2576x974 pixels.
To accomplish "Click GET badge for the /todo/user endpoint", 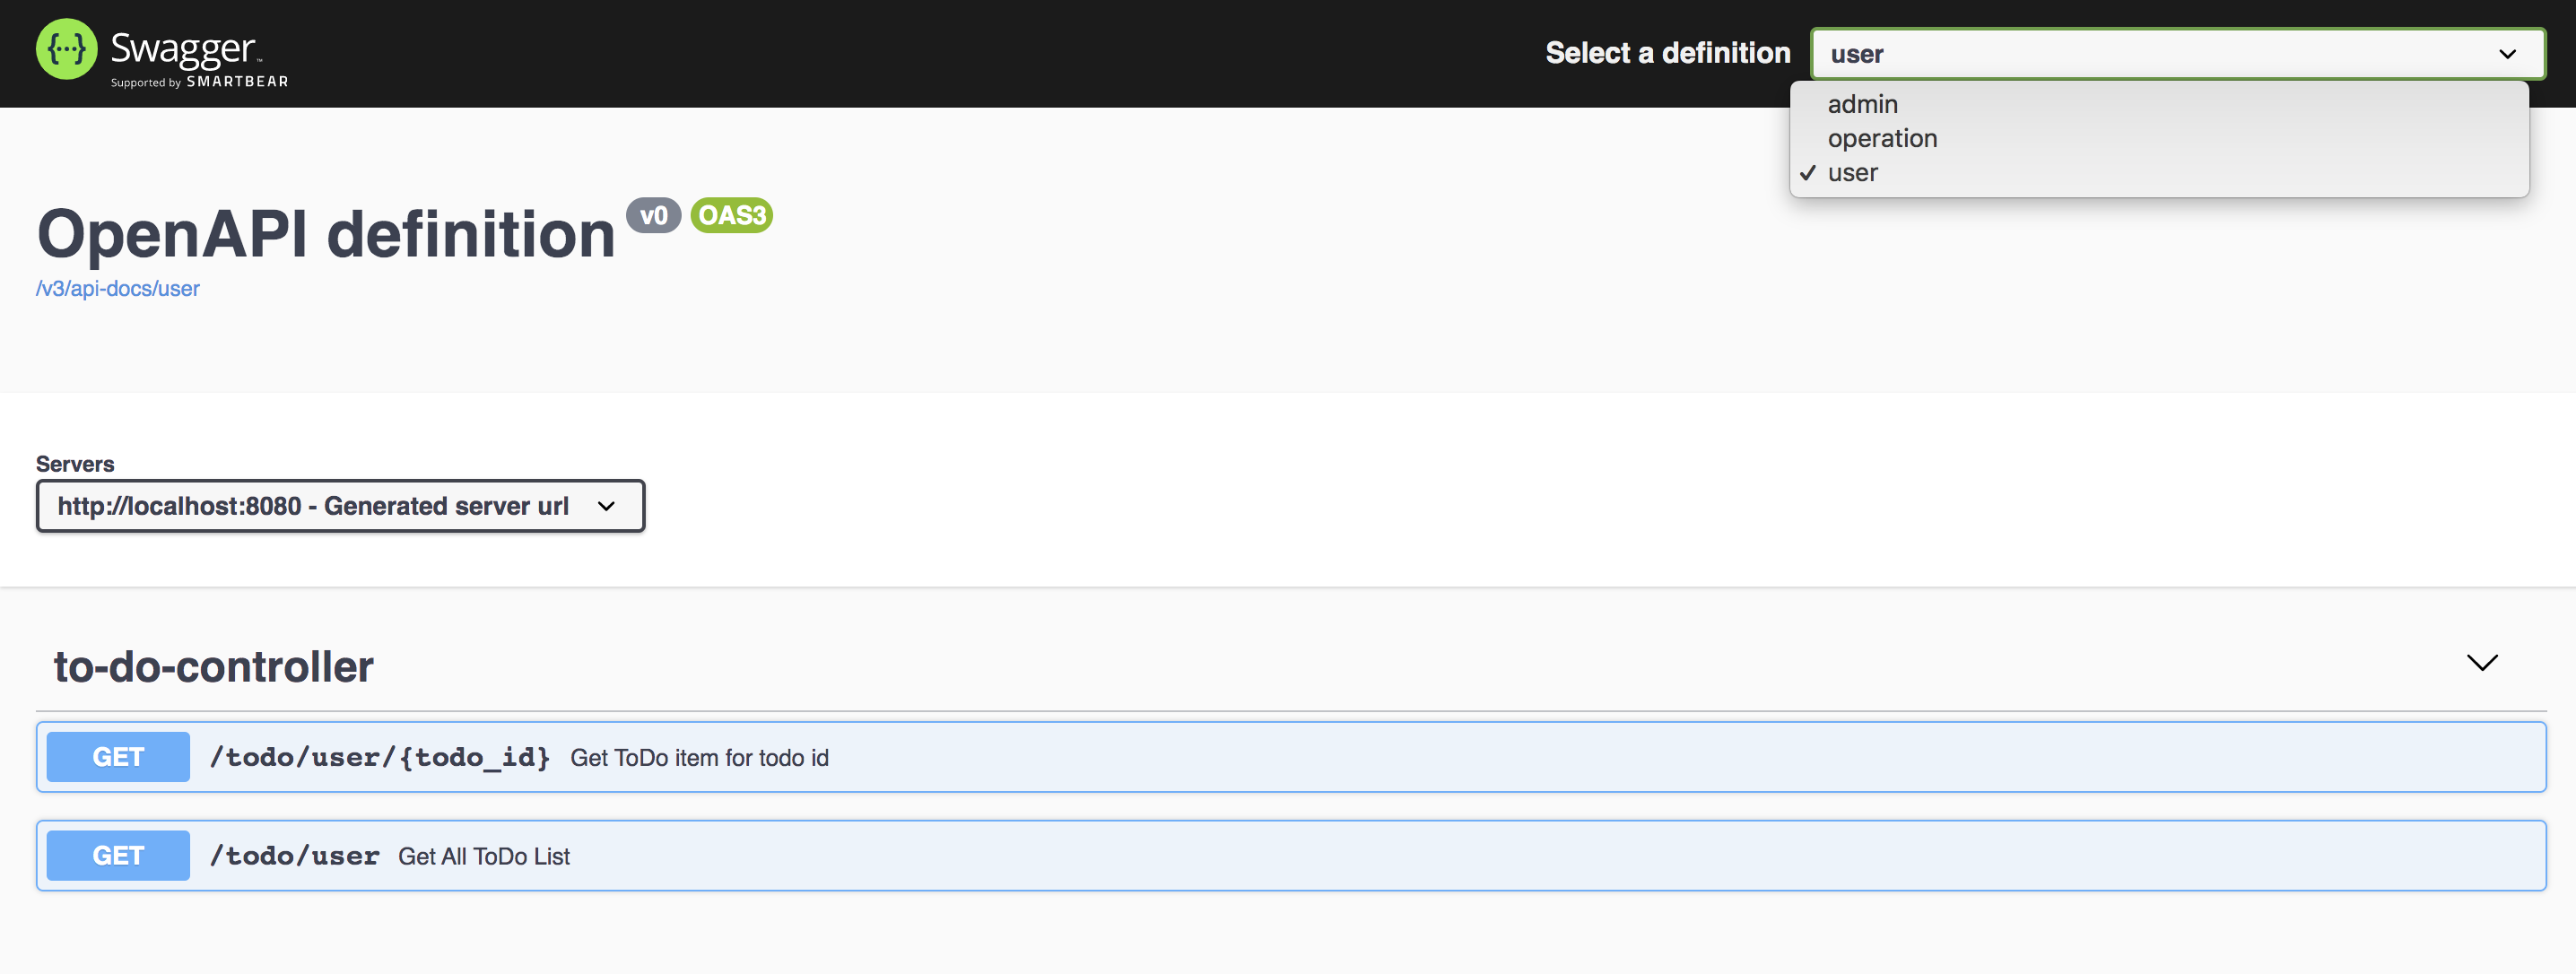I will click(x=118, y=856).
